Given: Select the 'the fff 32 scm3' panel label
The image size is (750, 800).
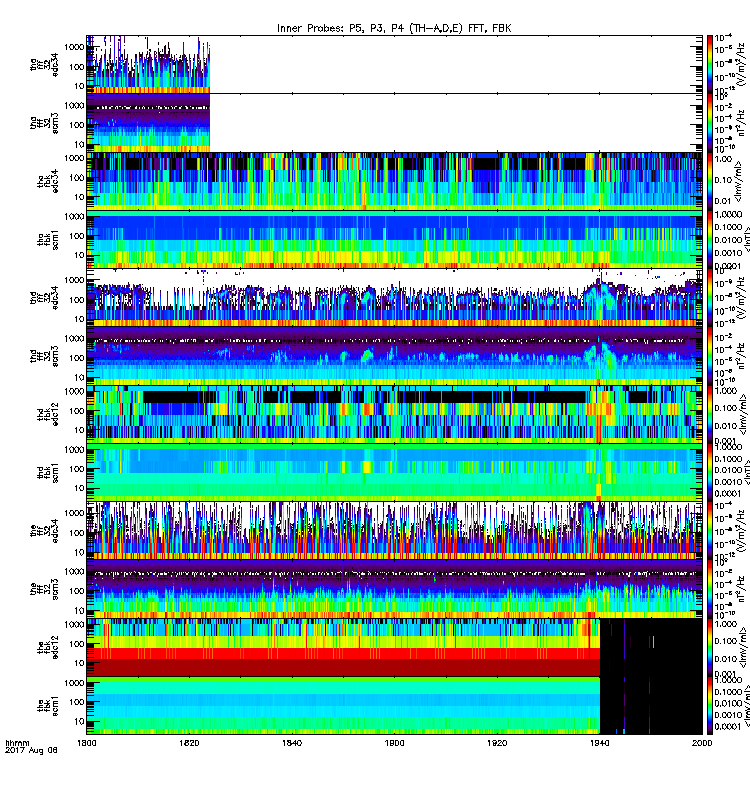Looking at the screenshot, I should 44,590.
